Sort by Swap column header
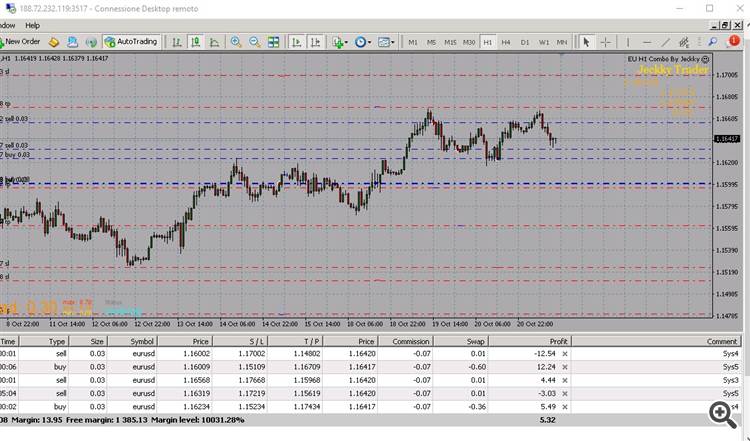Image resolution: width=750 pixels, height=441 pixels. click(x=461, y=341)
